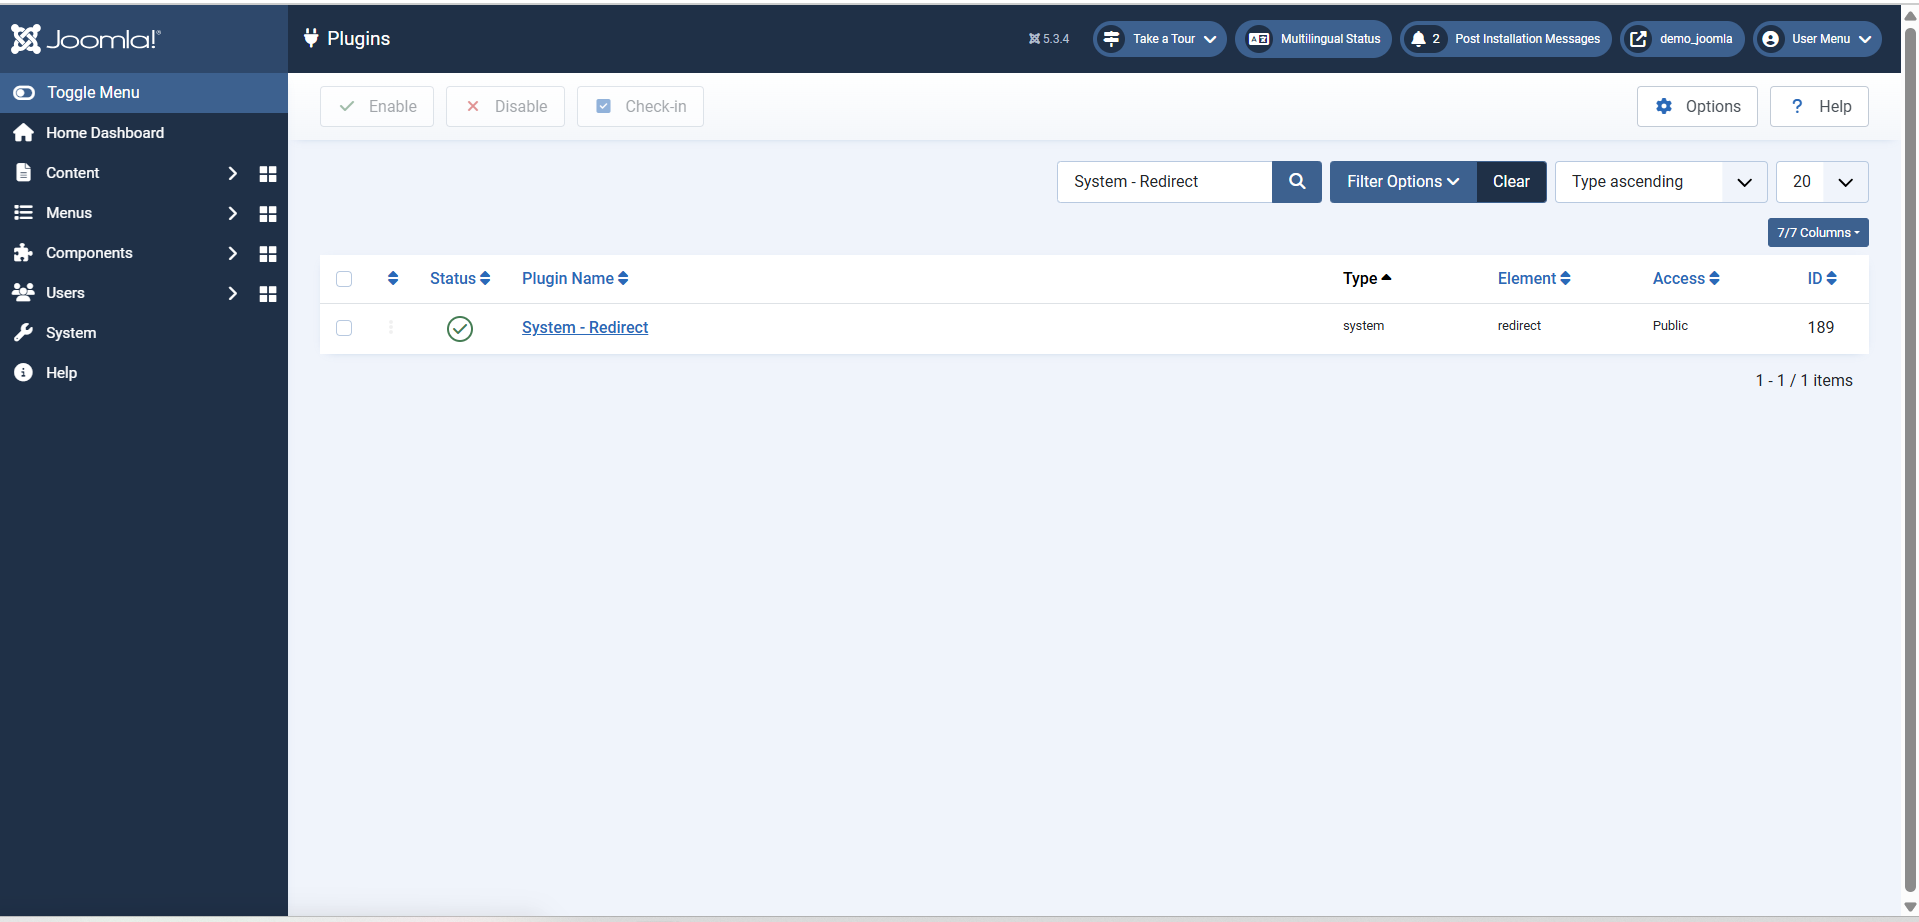Open Menus dashboard grid icon
1919x922 pixels.
(267, 214)
